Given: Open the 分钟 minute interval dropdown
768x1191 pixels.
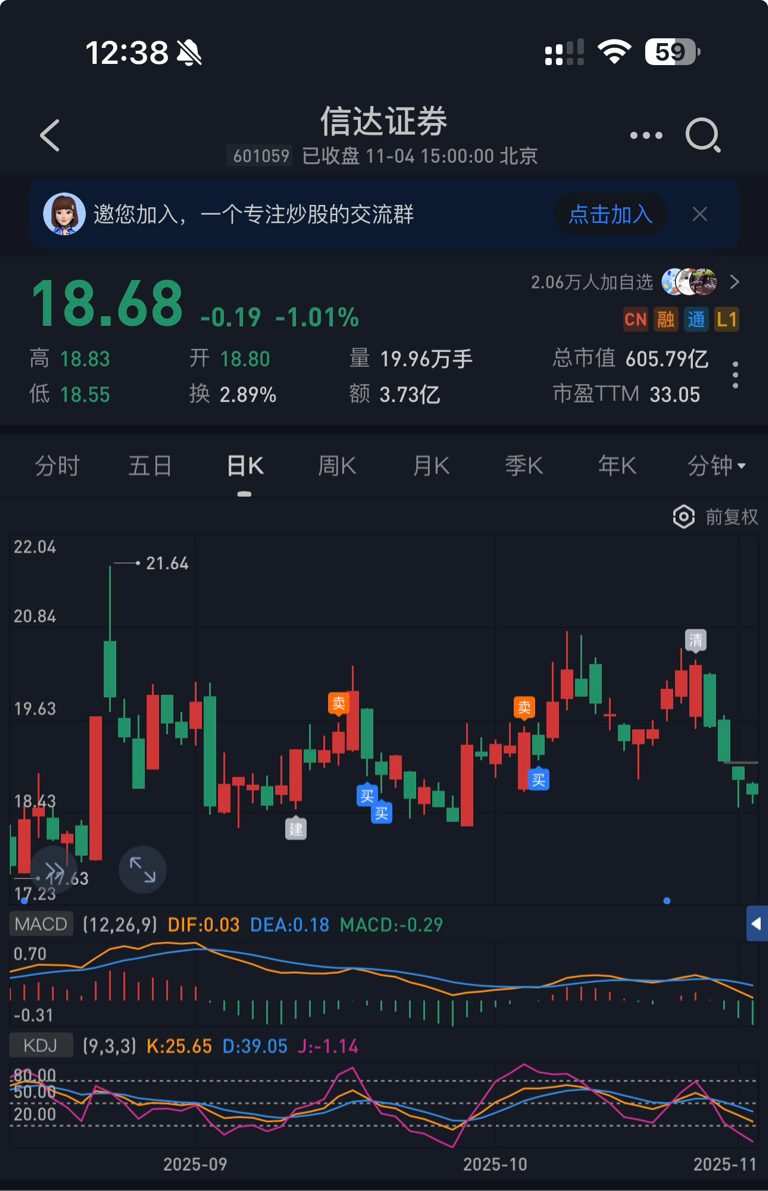Looking at the screenshot, I should point(716,466).
